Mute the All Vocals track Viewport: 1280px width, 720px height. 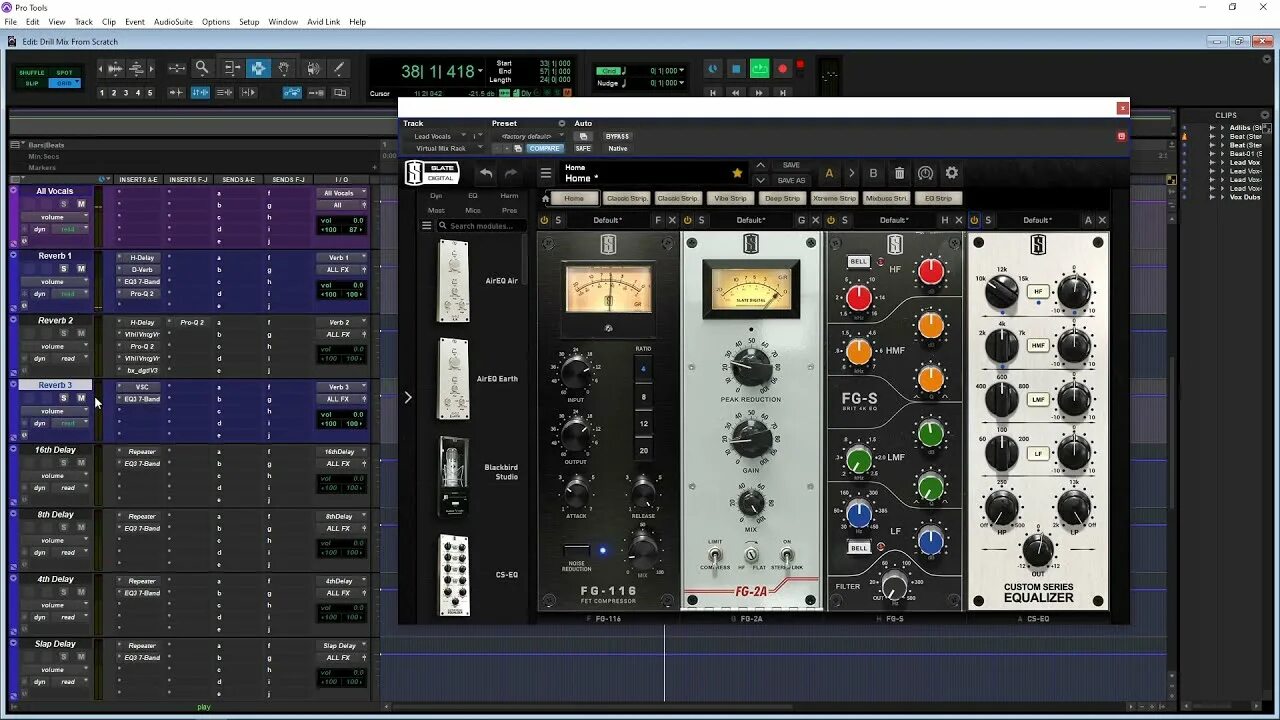(x=81, y=204)
